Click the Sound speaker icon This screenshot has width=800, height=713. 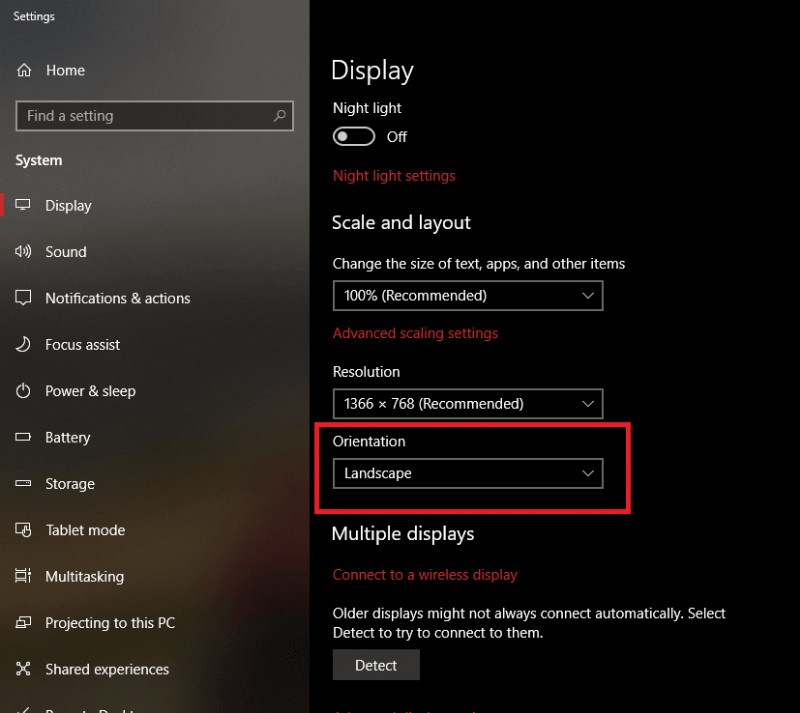[x=23, y=251]
